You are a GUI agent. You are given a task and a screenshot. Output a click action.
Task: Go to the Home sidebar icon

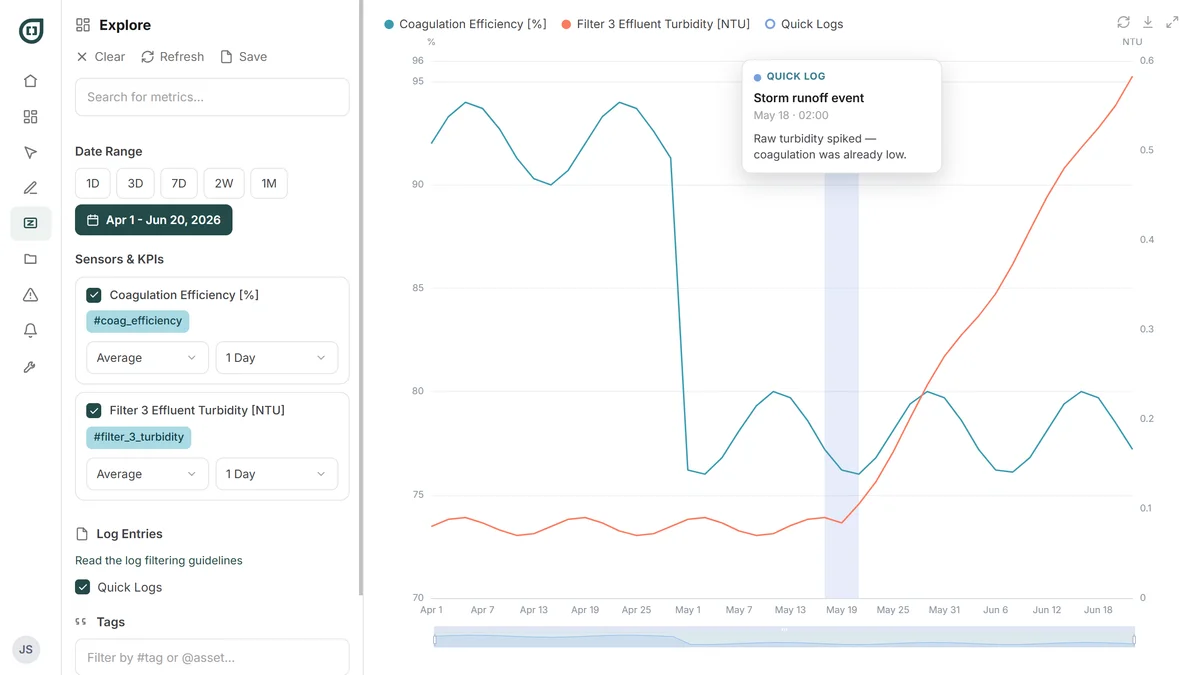(30, 81)
